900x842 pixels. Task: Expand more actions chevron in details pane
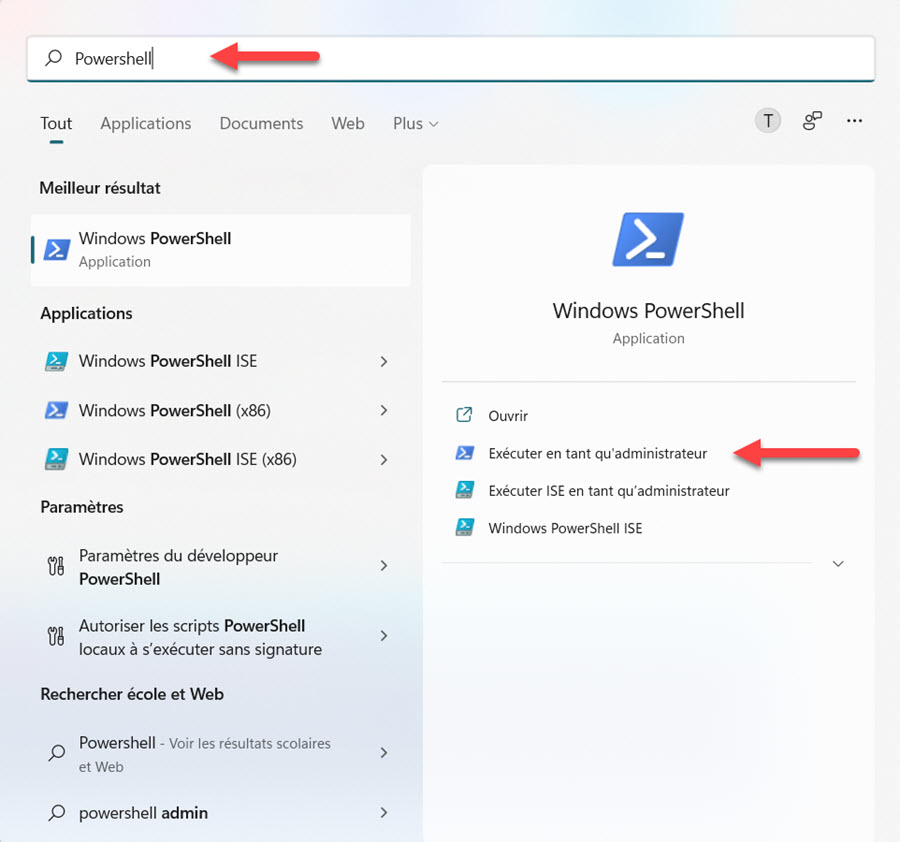[x=838, y=564]
